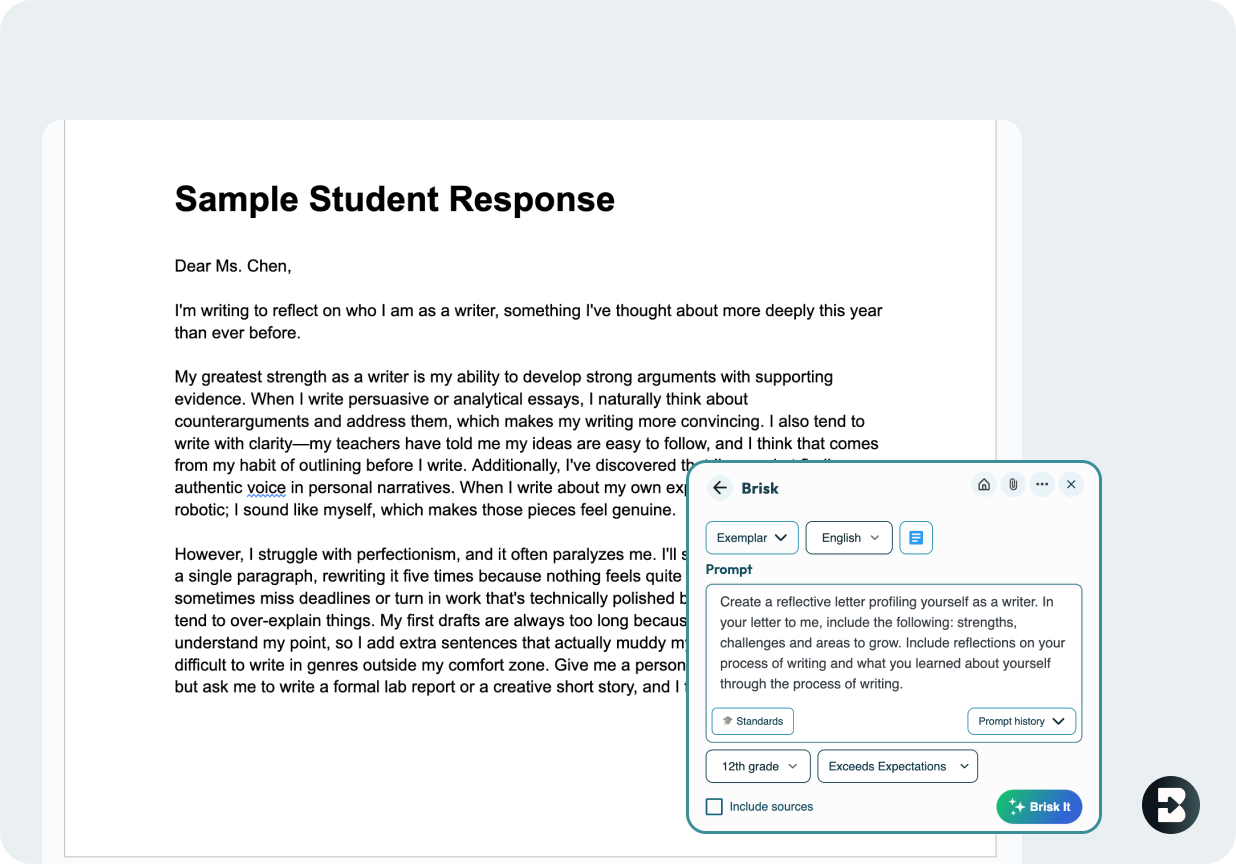This screenshot has height=864, width=1236.
Task: Open the Brisk home icon
Action: click(x=984, y=484)
